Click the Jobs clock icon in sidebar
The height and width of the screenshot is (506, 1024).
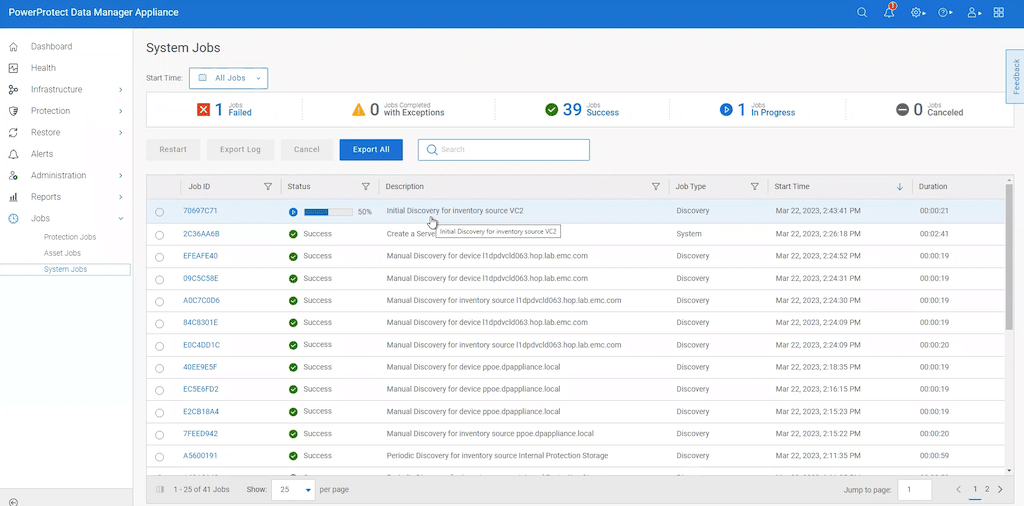pos(13,219)
